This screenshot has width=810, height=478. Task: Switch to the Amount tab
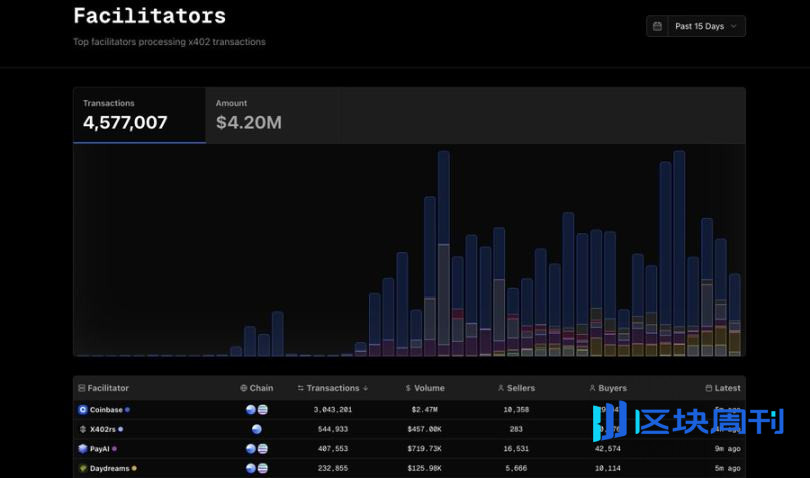(x=271, y=115)
